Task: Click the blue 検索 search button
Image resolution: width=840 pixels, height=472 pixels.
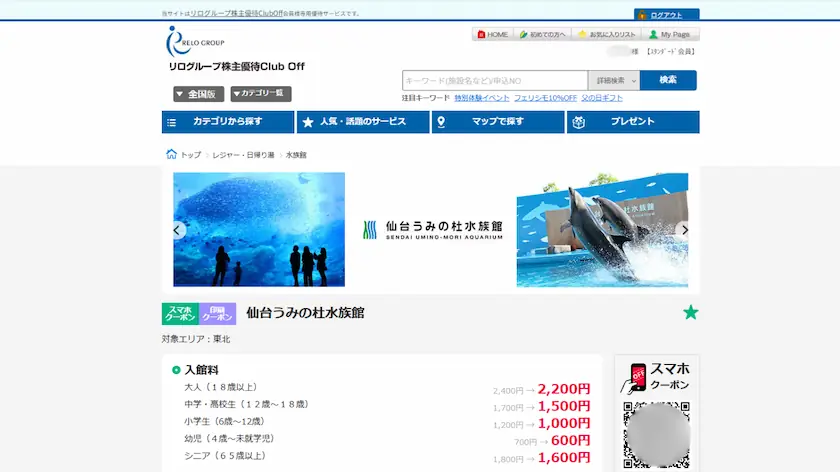Action: [x=668, y=80]
